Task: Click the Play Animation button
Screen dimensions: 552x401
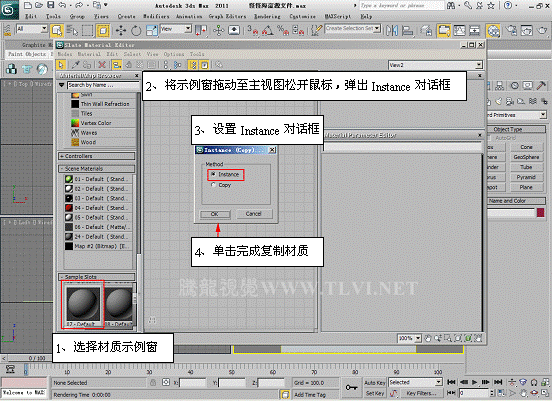Action: point(475,382)
